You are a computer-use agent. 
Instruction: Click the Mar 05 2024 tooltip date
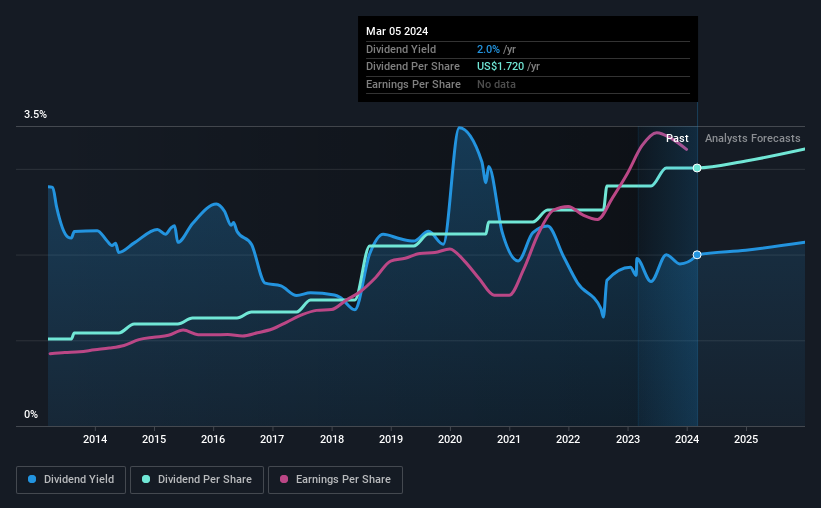coord(397,31)
